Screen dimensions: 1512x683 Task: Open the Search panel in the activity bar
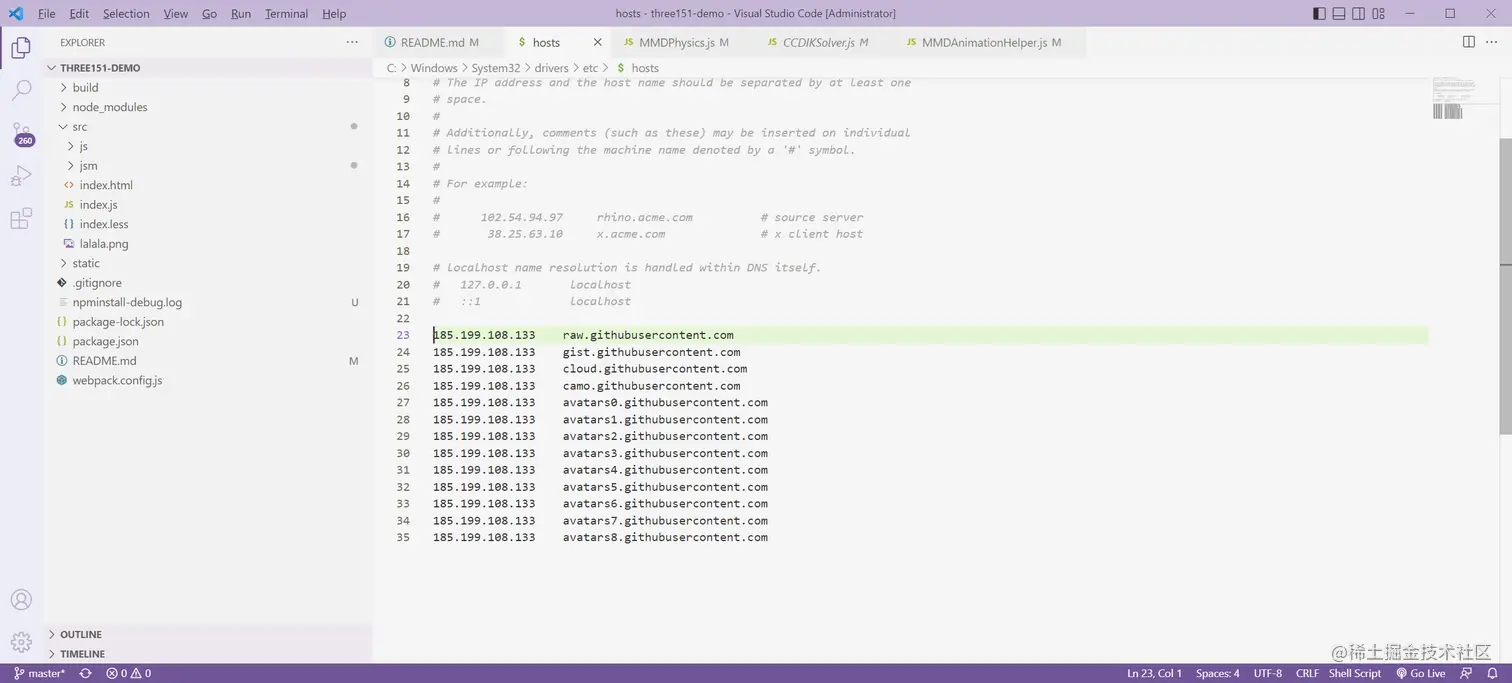22,90
